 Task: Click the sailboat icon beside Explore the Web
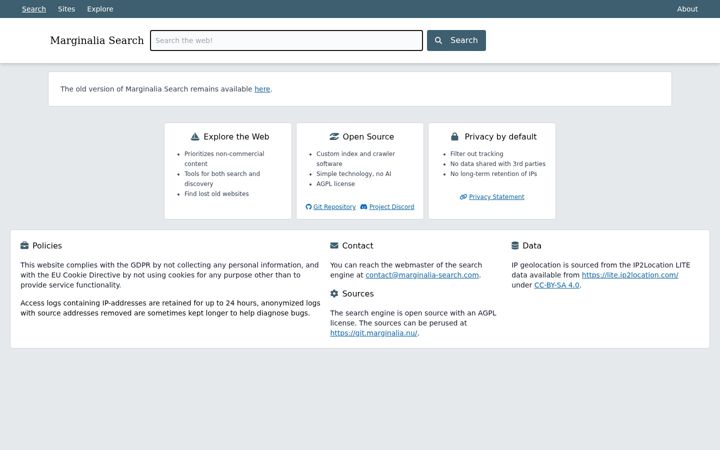point(195,136)
